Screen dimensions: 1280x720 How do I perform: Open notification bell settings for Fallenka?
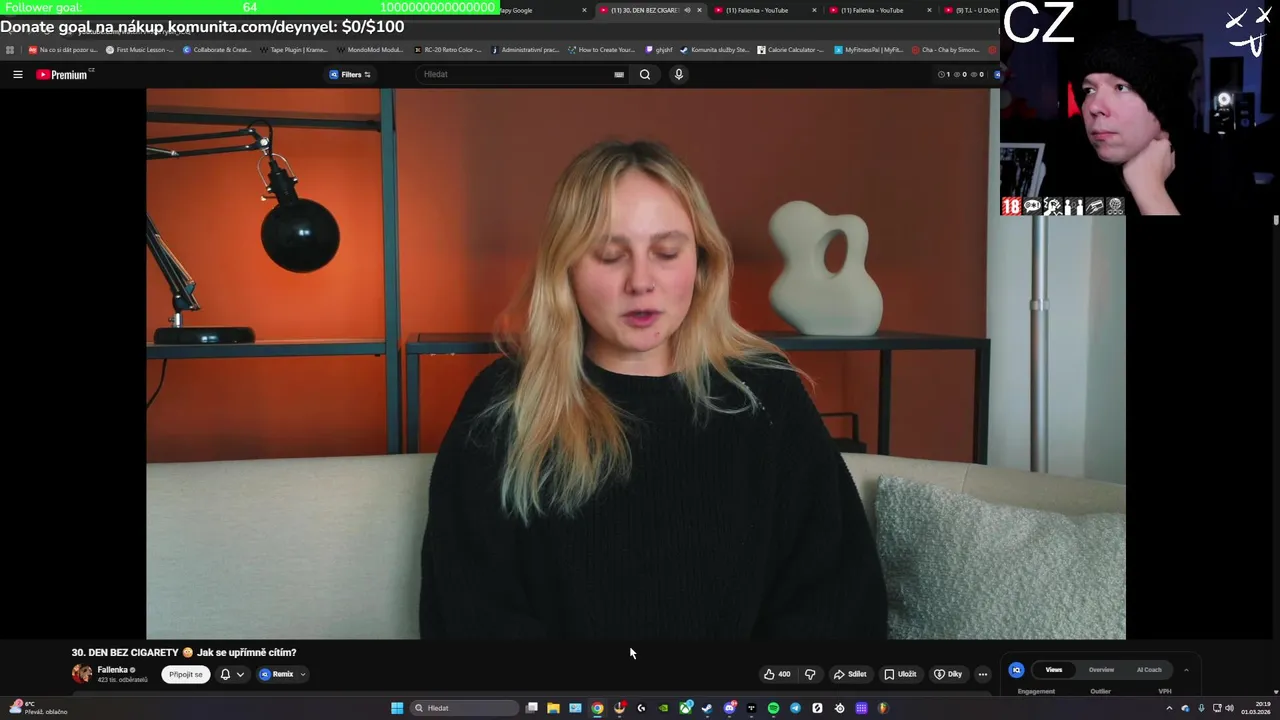225,674
